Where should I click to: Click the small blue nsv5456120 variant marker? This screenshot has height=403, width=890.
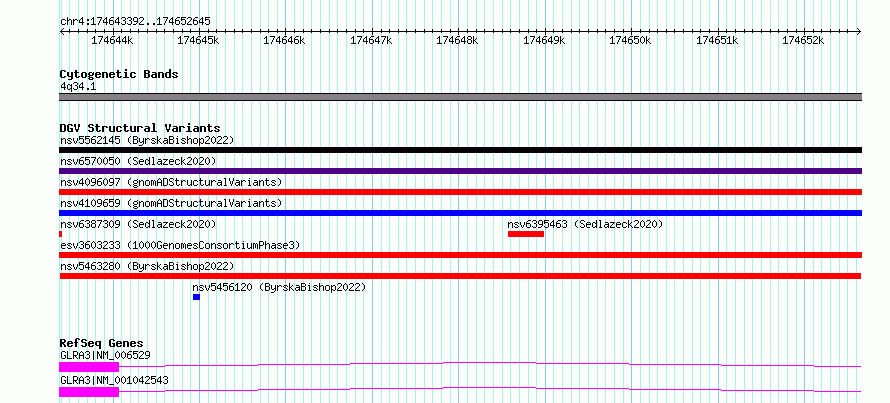pyautogui.click(x=196, y=297)
